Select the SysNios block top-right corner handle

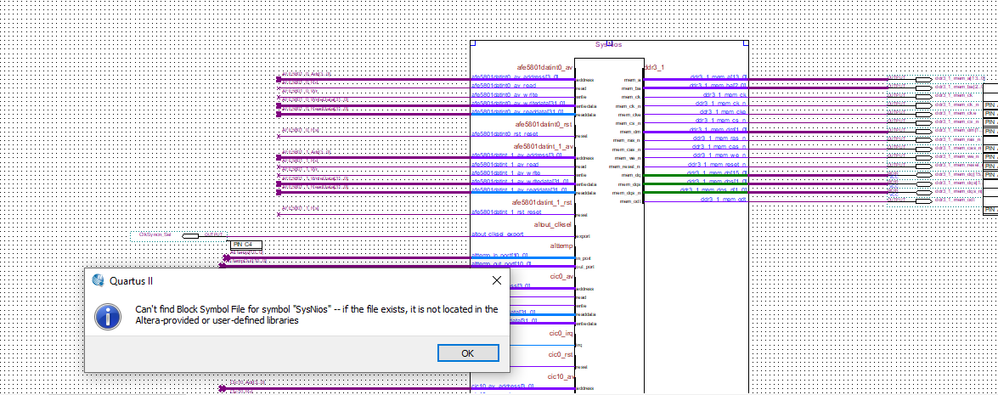coord(746,43)
